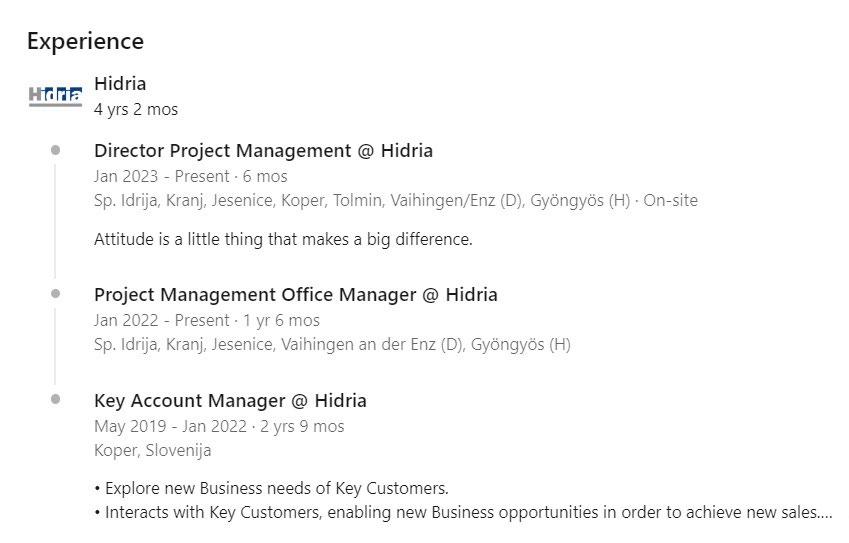849x543 pixels.
Task: Click the timeline dot beside Key Account Manager
Action: tap(55, 399)
